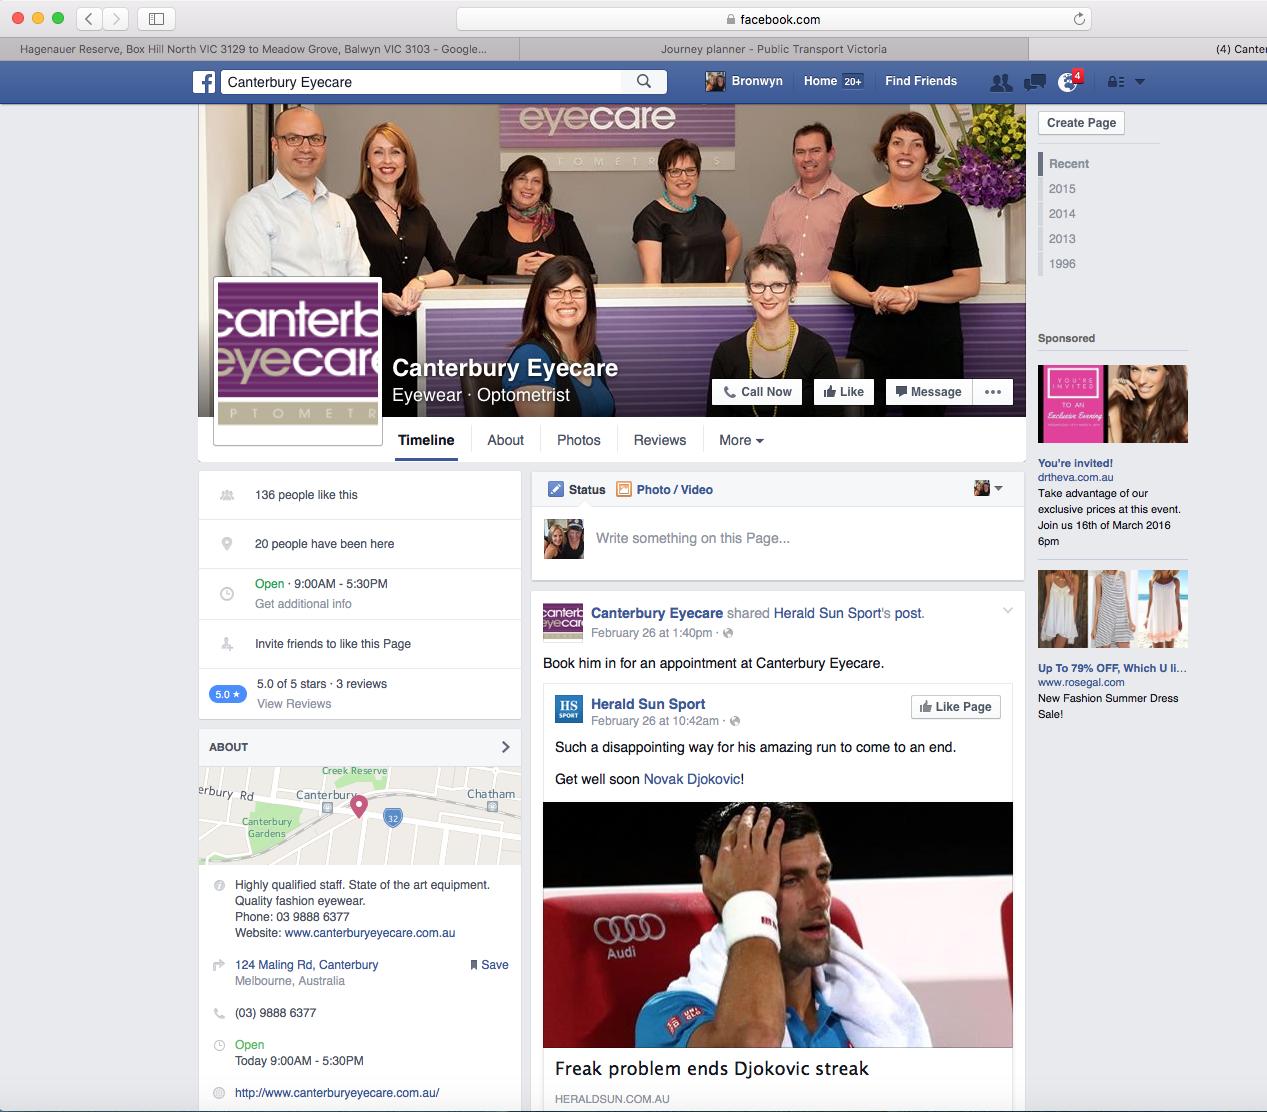Select Photo / Video composer option
The height and width of the screenshot is (1112, 1267).
click(x=665, y=489)
